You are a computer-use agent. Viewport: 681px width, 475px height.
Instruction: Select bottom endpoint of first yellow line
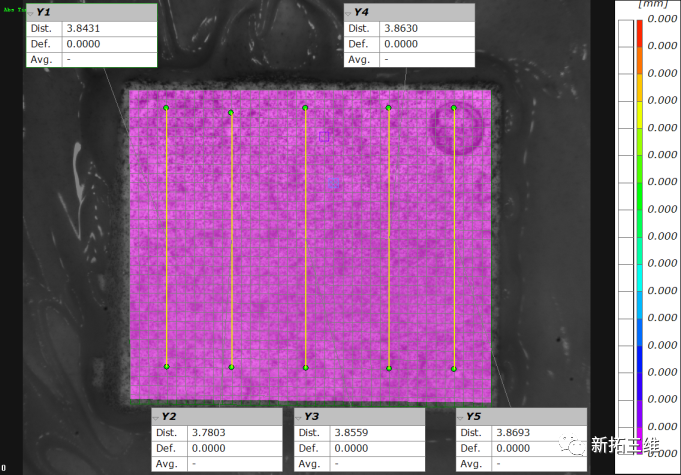coord(167,367)
